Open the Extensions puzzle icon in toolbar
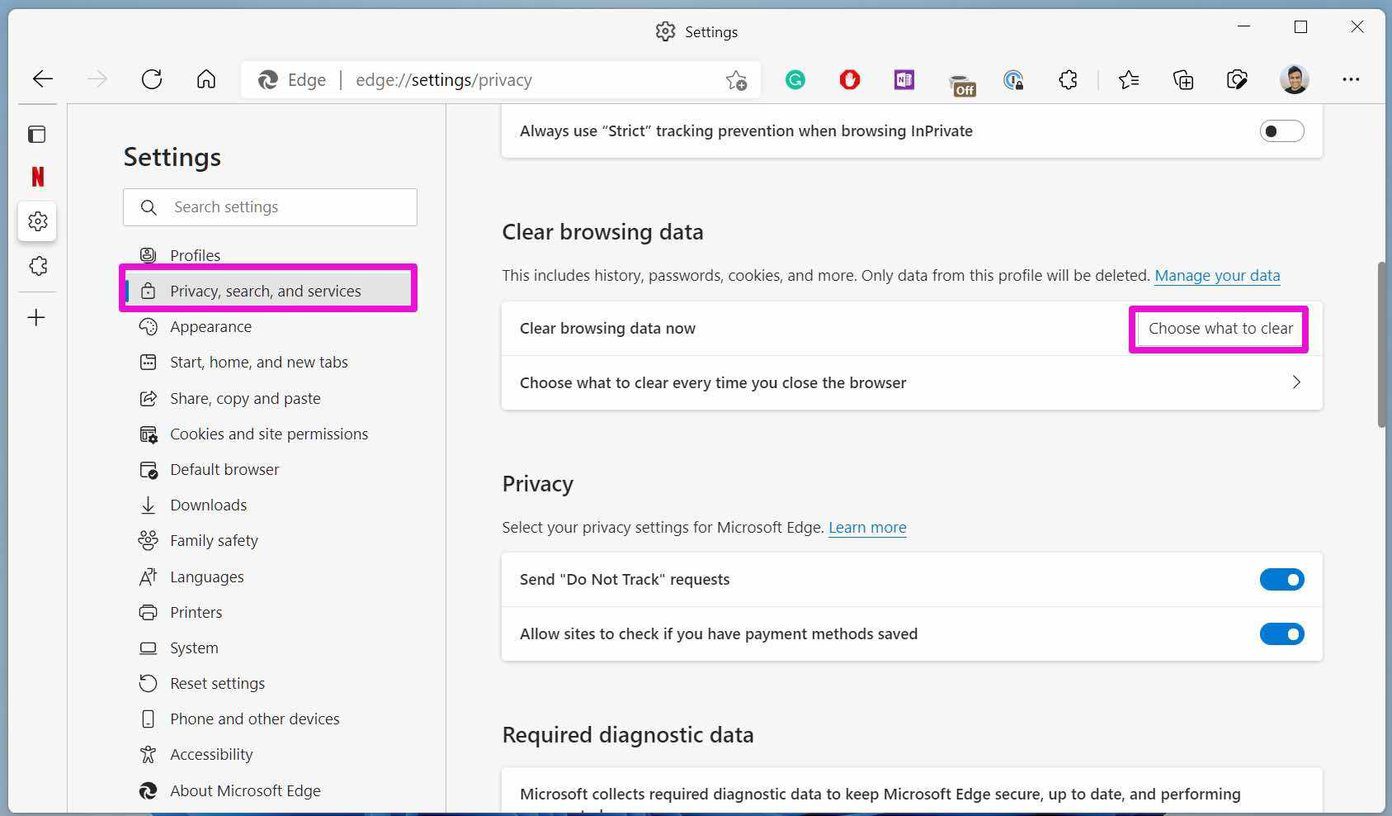The width and height of the screenshot is (1392, 816). 1068,80
